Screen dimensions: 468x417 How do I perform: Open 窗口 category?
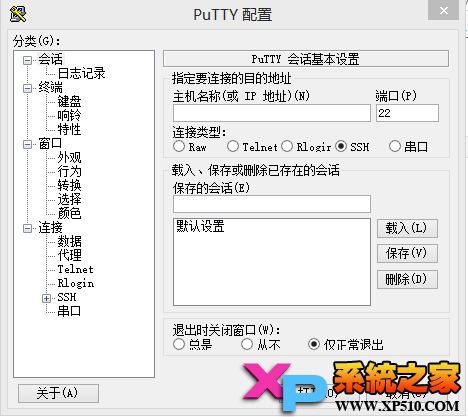coord(50,143)
